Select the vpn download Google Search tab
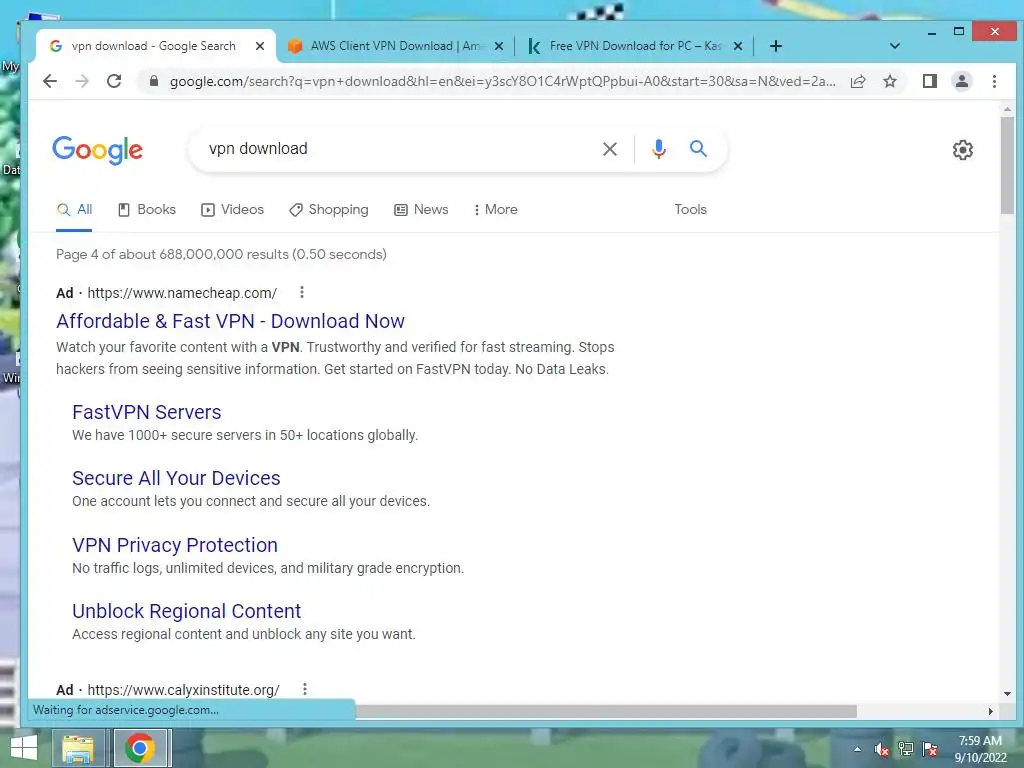Screen dimensions: 1024x768 (153, 46)
